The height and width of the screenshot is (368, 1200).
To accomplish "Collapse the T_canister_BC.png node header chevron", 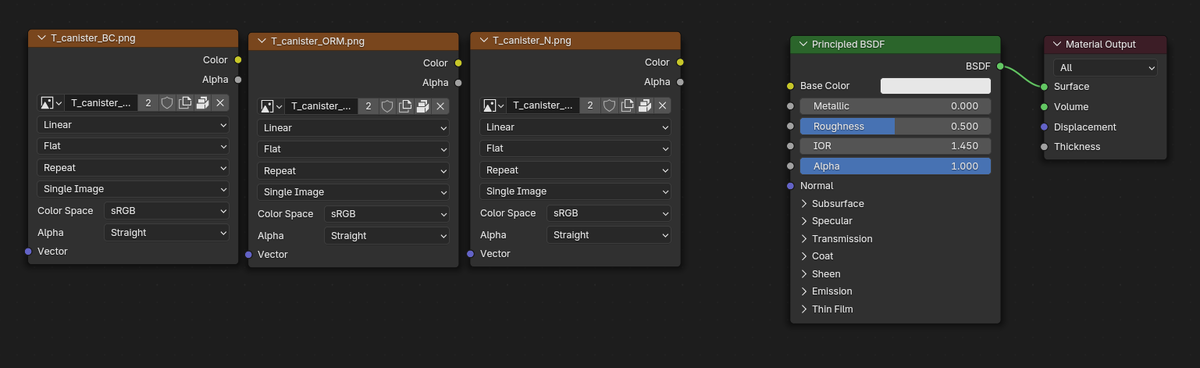I will coord(41,38).
